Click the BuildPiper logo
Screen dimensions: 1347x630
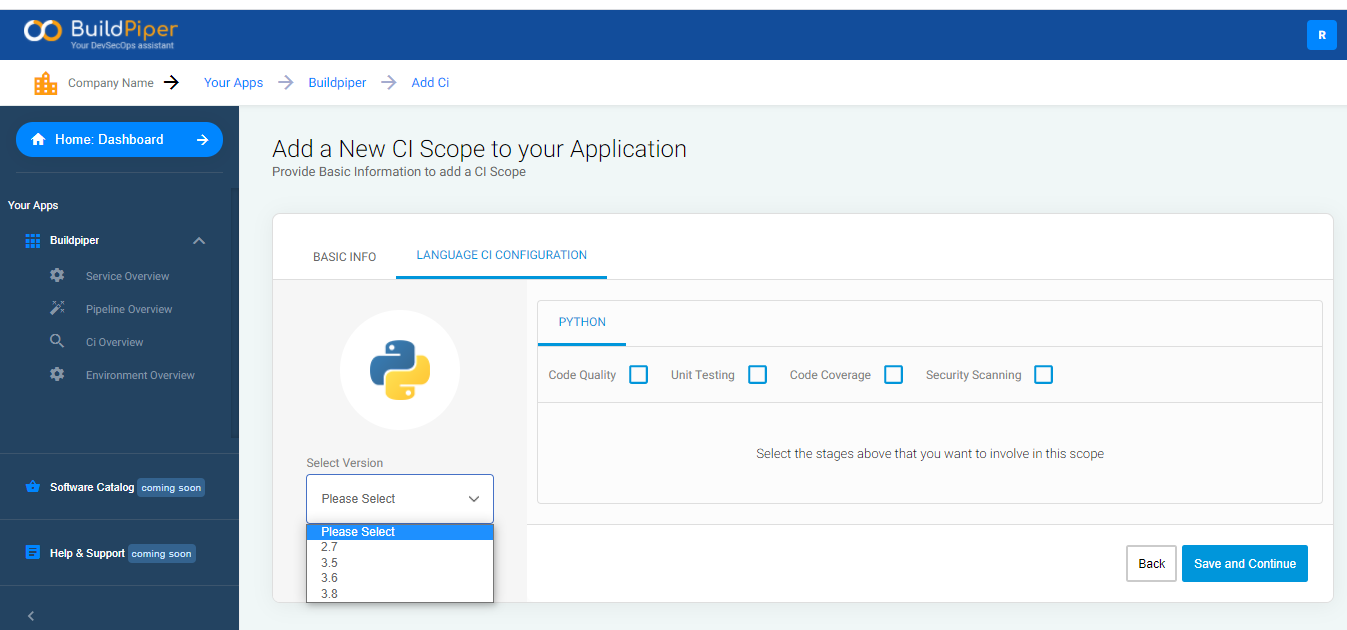click(100, 33)
